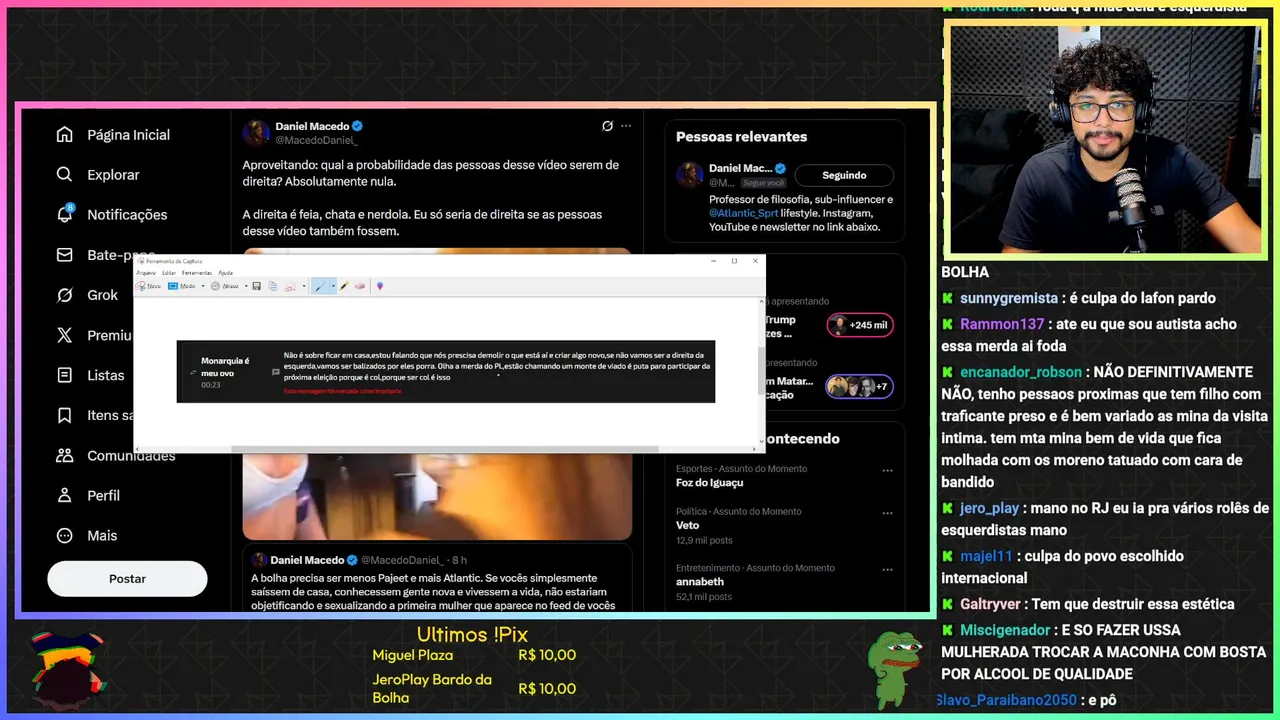Click chat username sunnygremista
The height and width of the screenshot is (720, 1280).
(1008, 298)
